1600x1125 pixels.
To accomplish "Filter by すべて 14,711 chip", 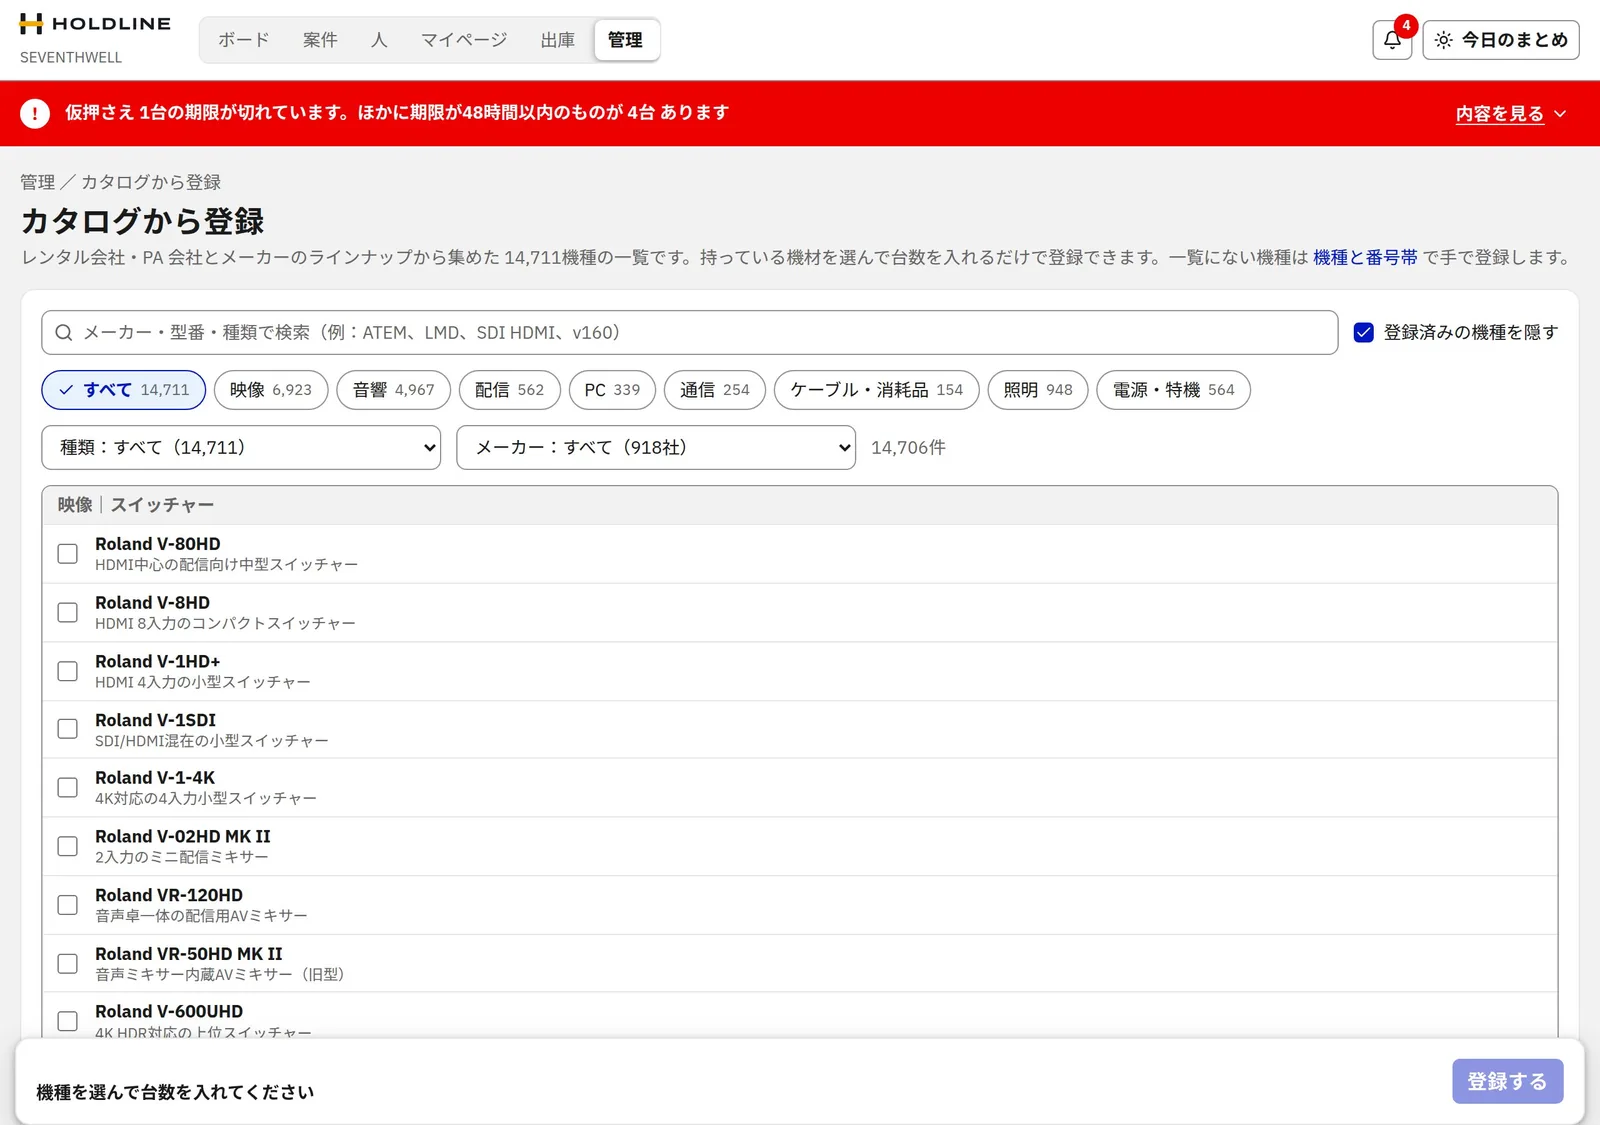I will point(124,390).
